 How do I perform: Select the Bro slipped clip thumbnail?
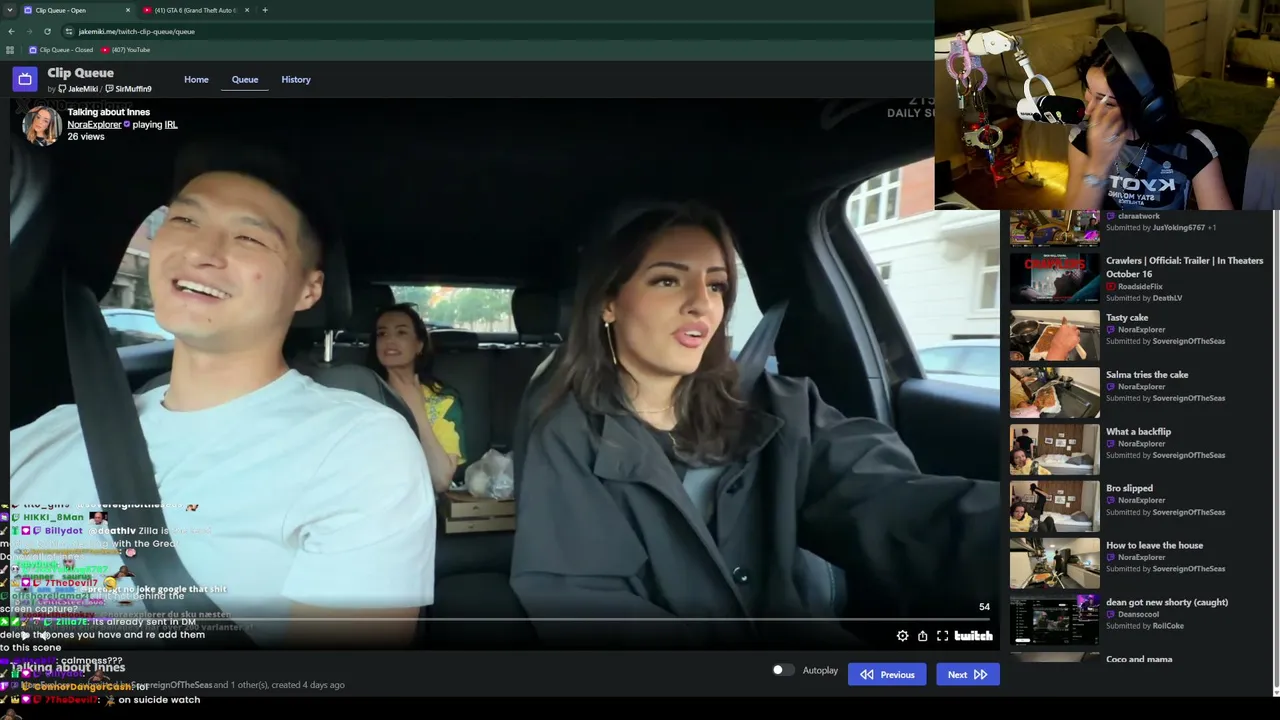(1054, 506)
